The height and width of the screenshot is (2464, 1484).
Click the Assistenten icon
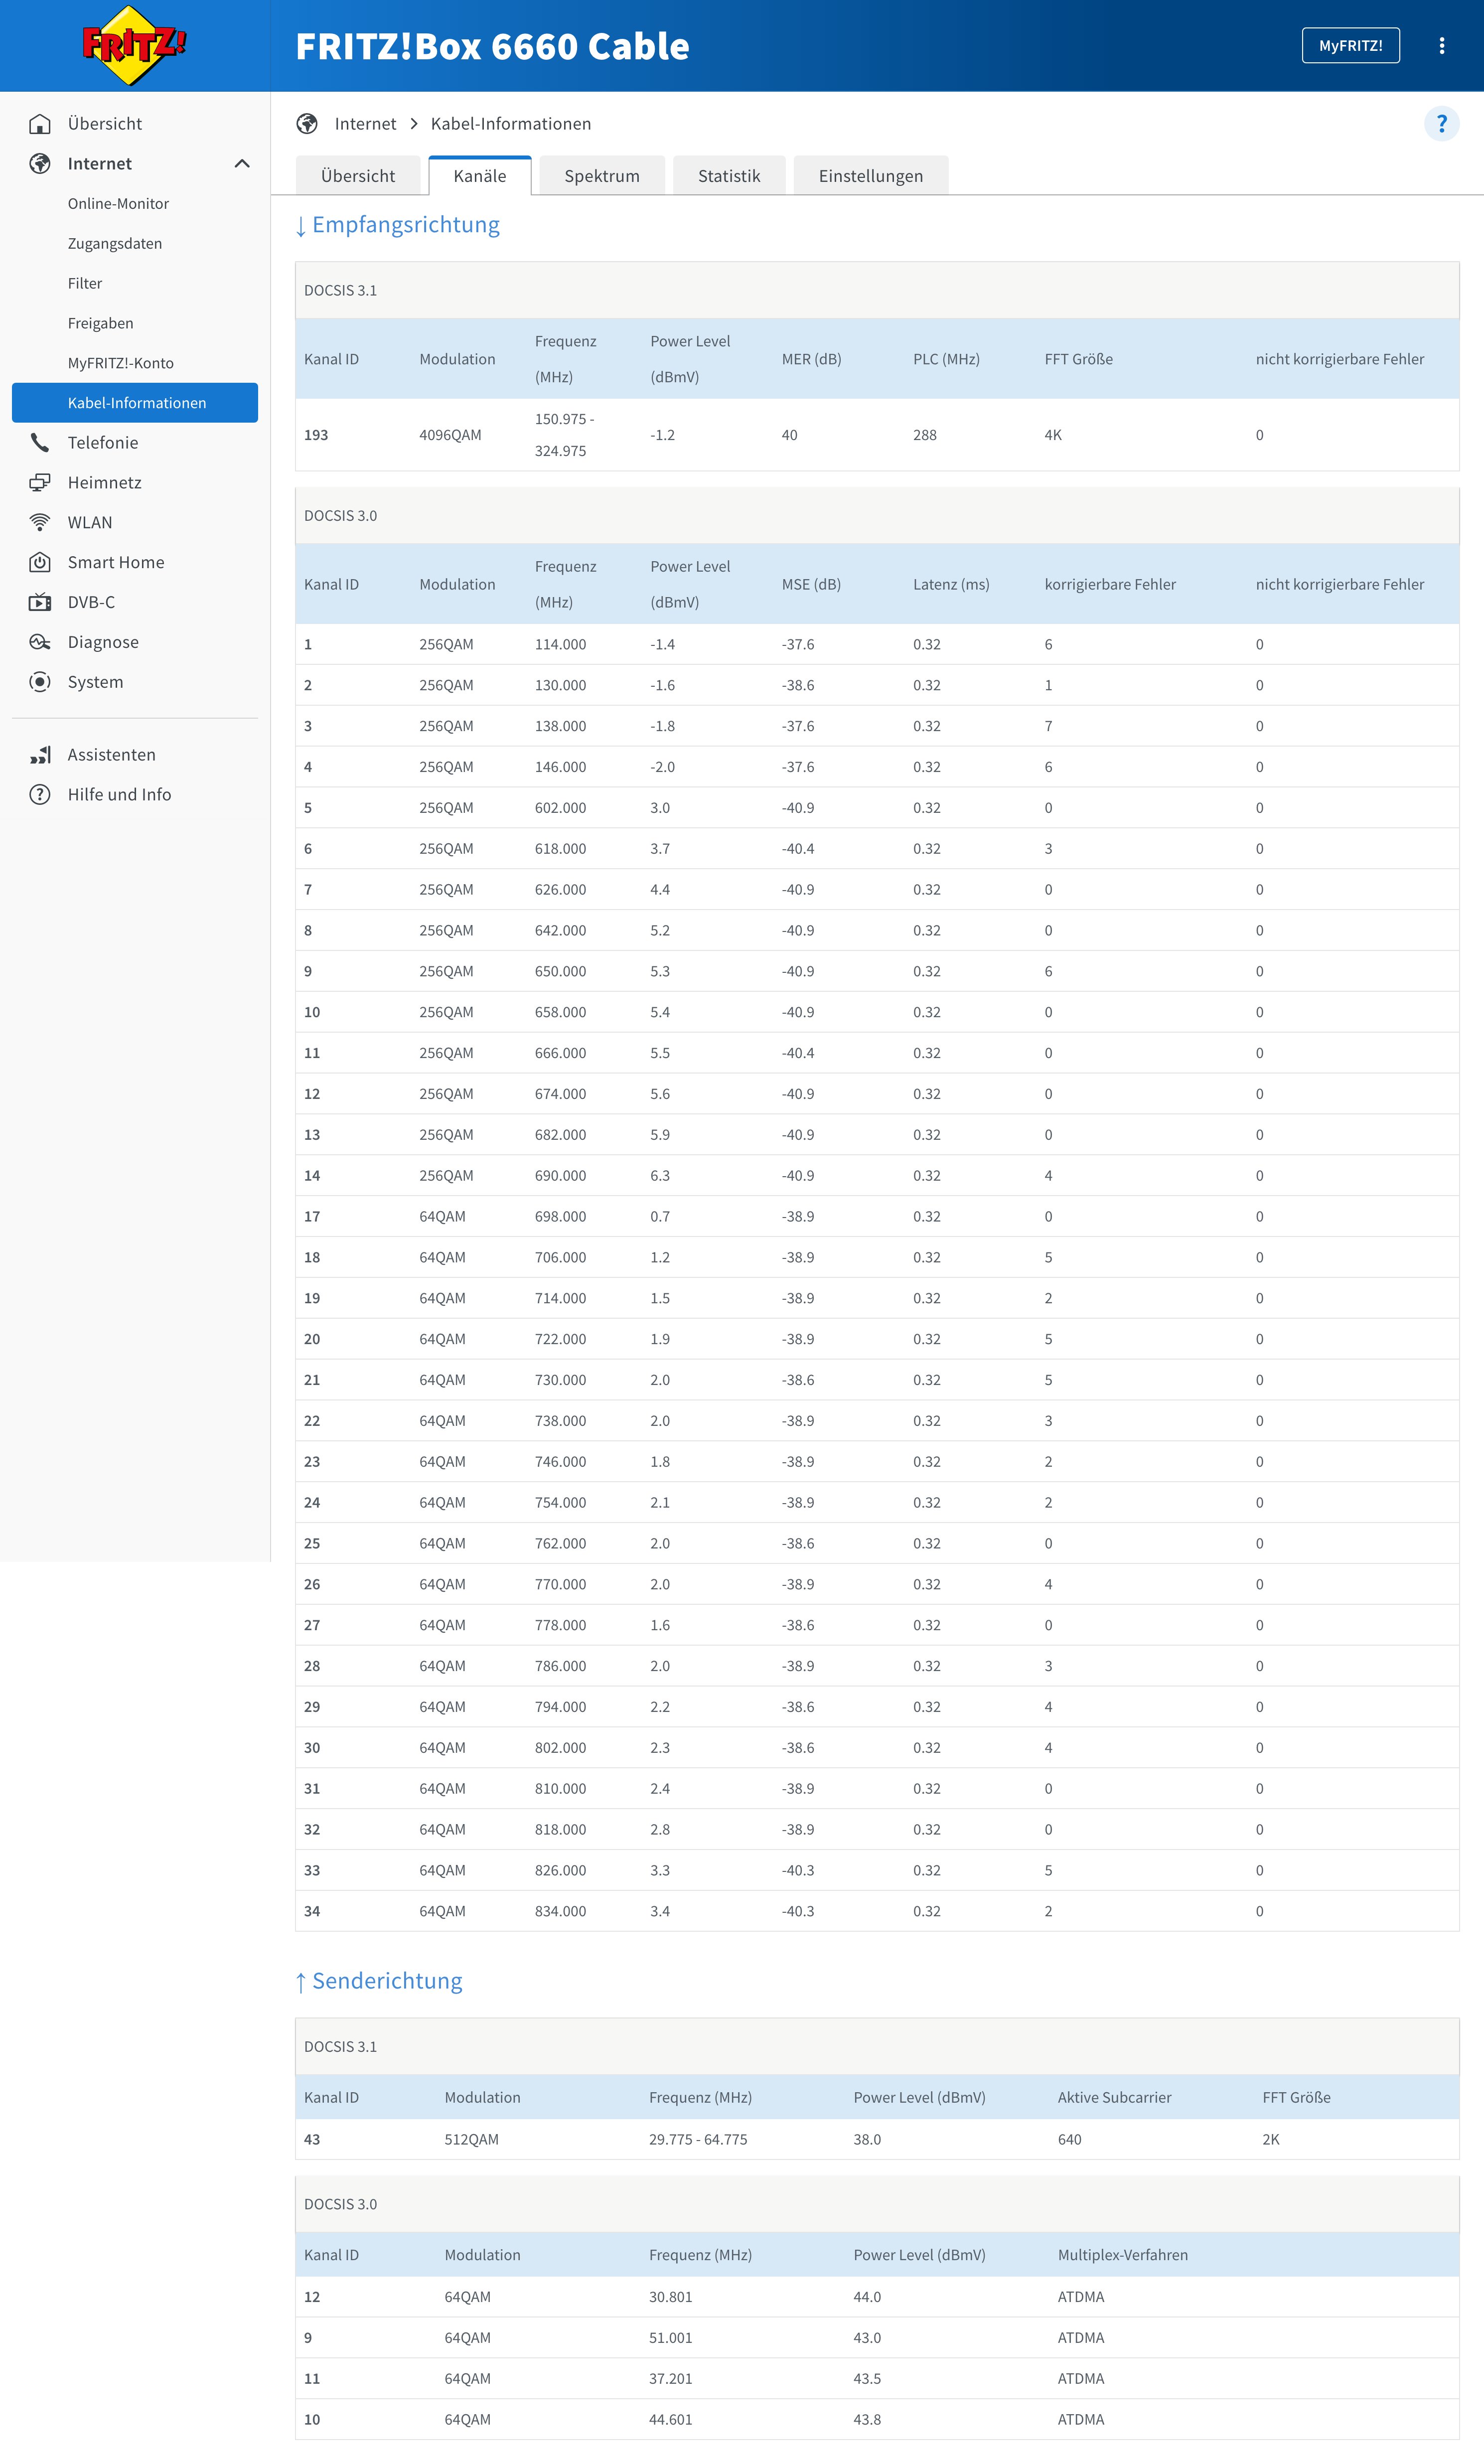[x=40, y=755]
